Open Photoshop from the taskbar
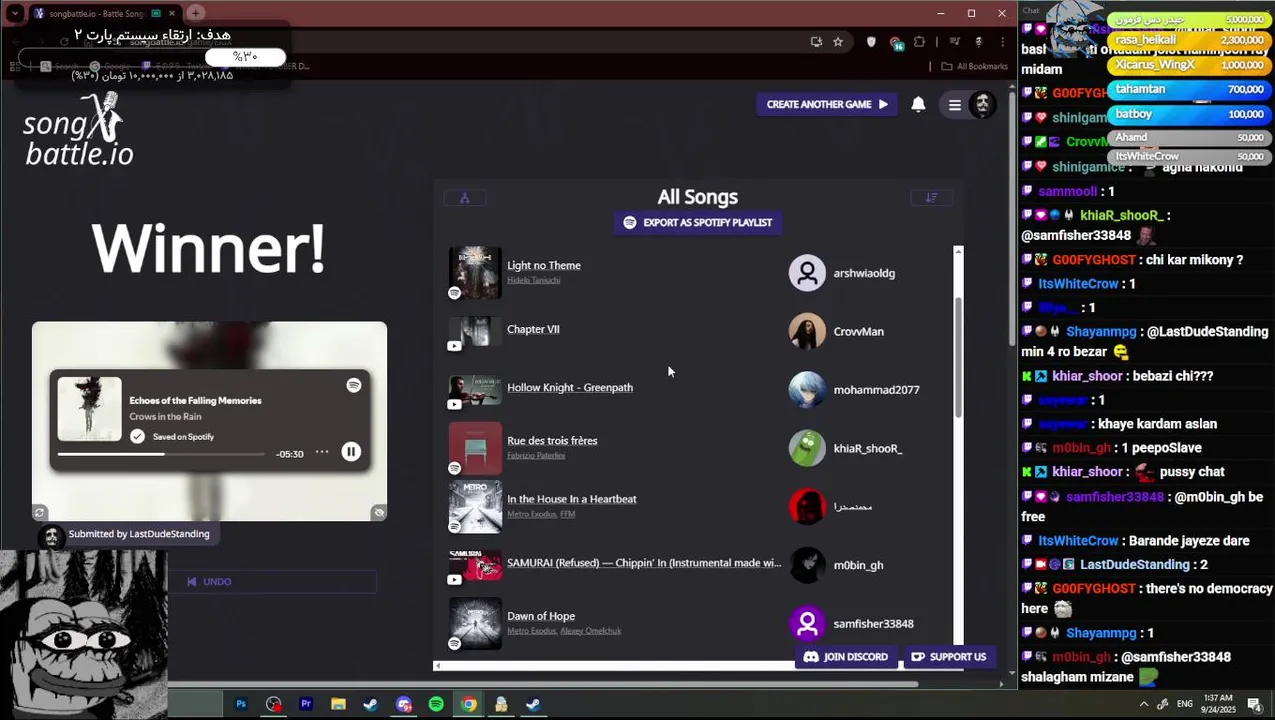 tap(241, 704)
